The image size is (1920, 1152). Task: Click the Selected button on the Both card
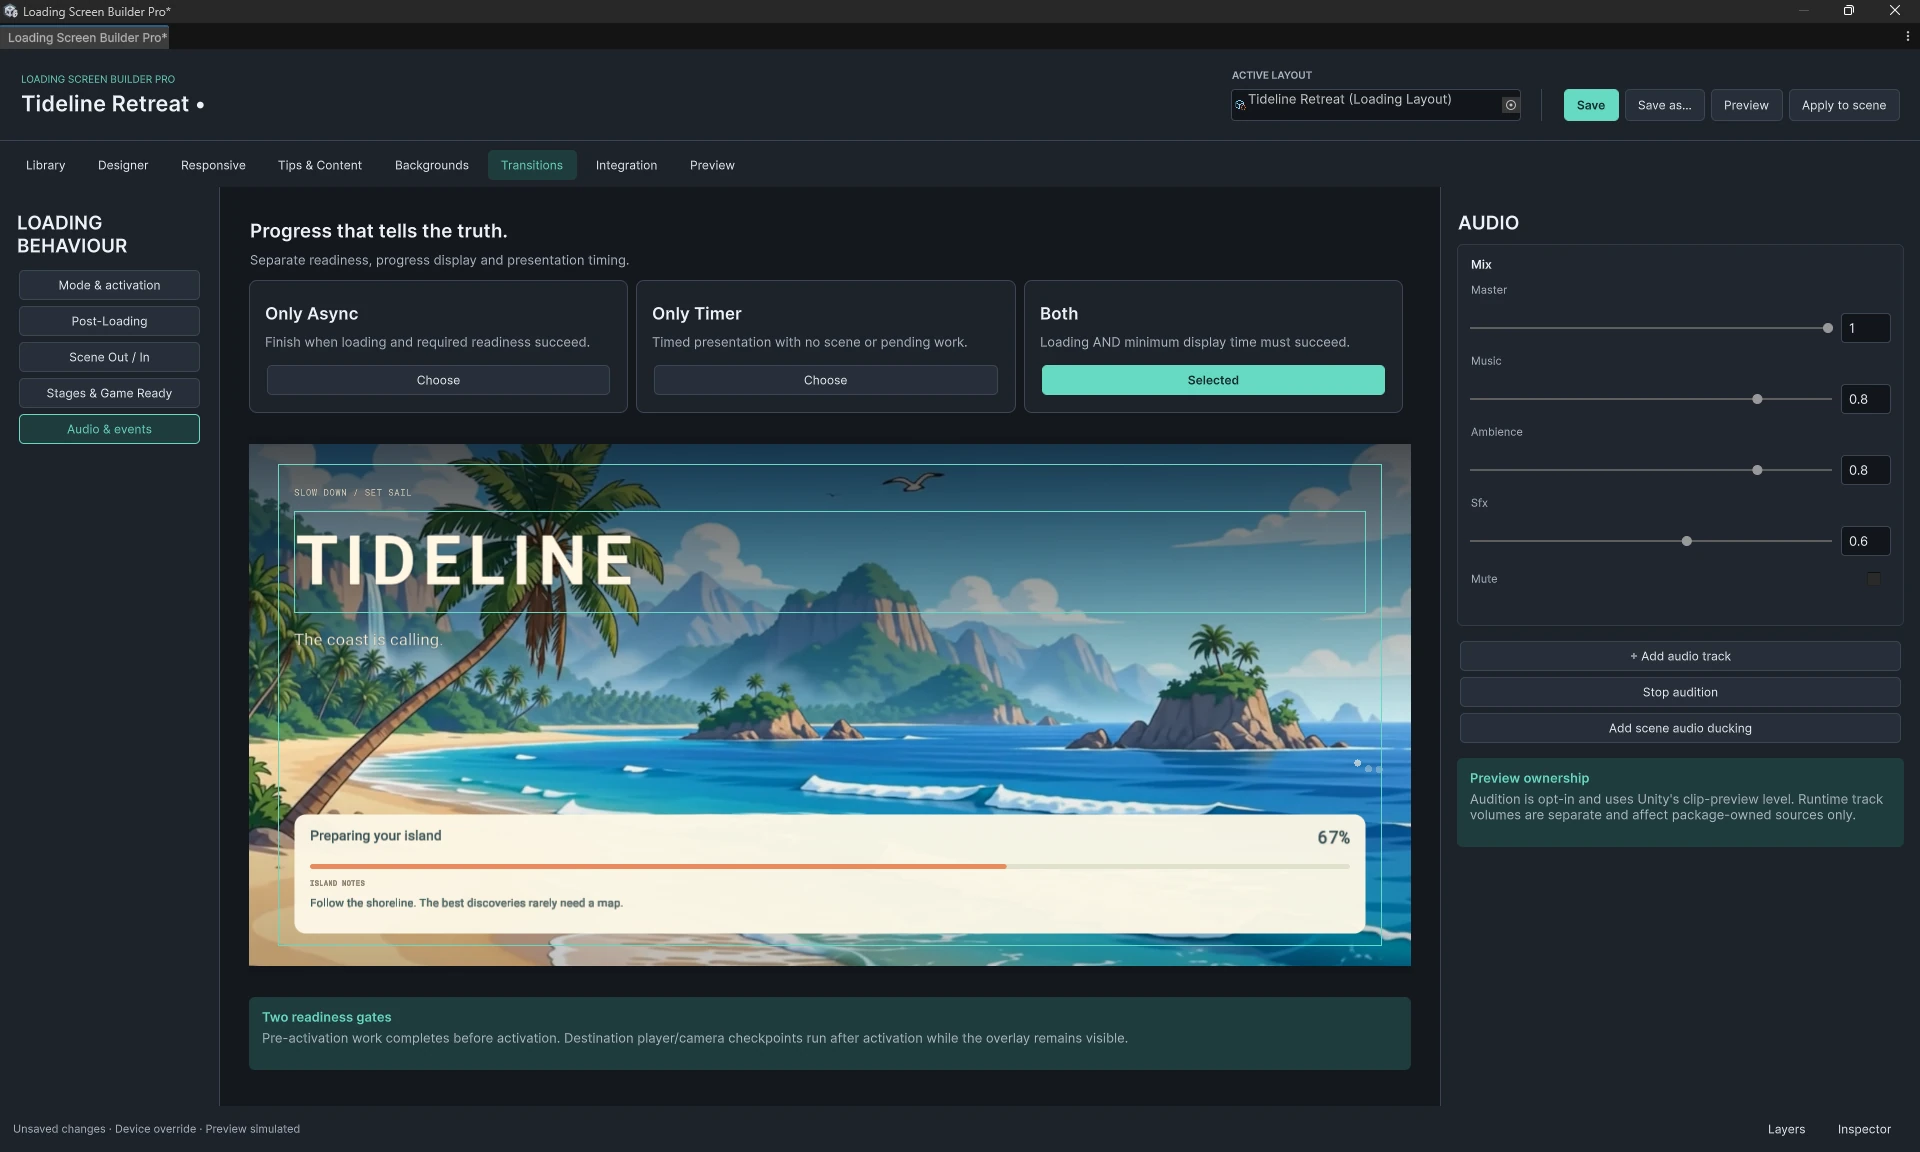1213,380
